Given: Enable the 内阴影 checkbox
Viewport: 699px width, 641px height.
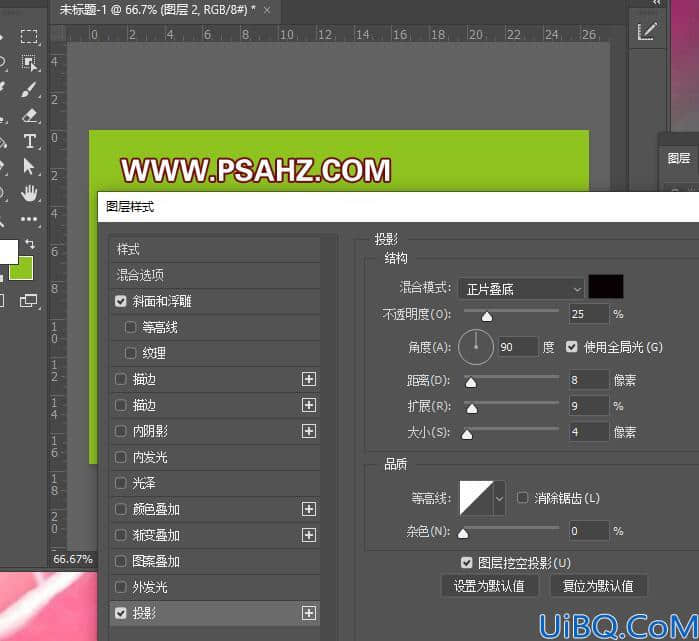Looking at the screenshot, I should pos(120,431).
